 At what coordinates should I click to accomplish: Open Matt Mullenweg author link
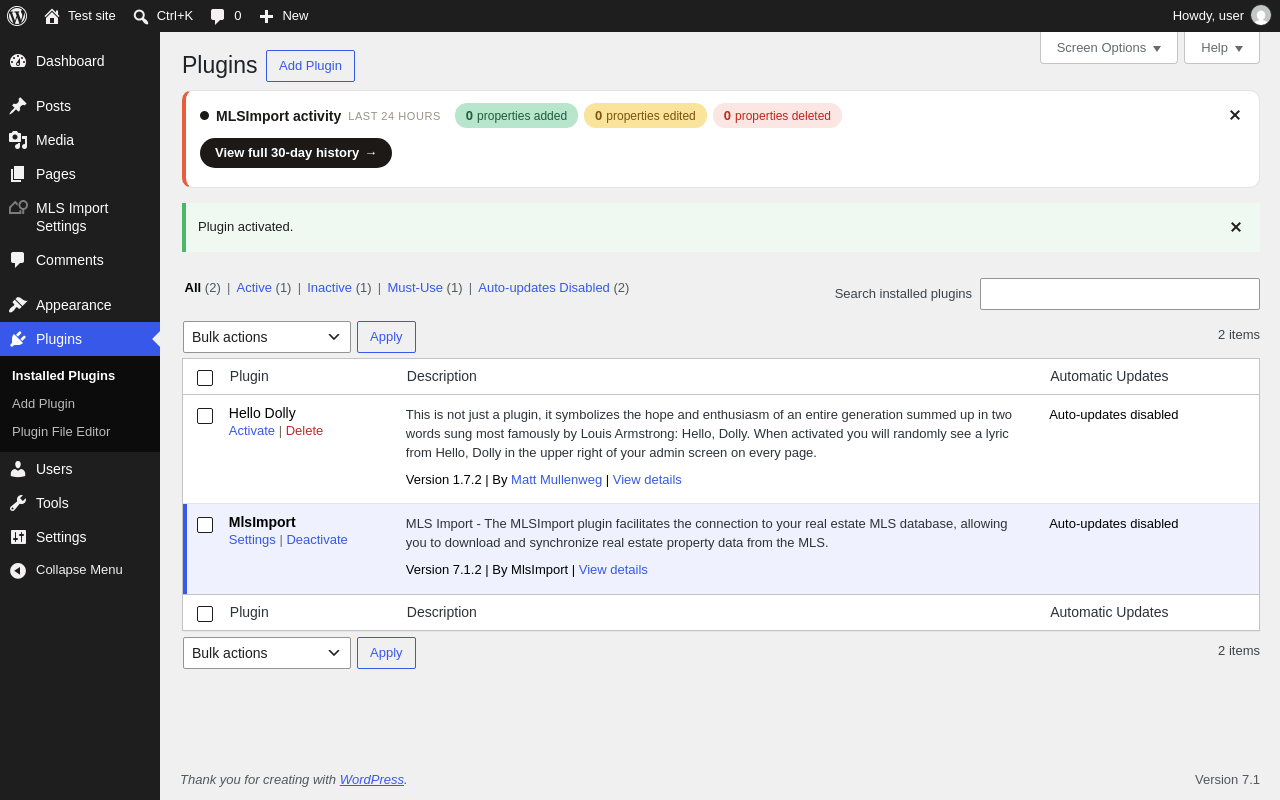coord(556,480)
